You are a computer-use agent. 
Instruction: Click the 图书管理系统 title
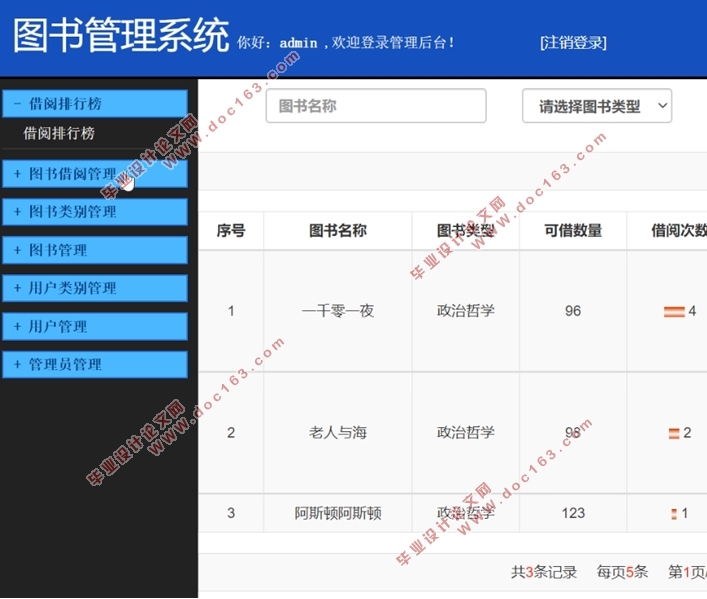coord(121,35)
